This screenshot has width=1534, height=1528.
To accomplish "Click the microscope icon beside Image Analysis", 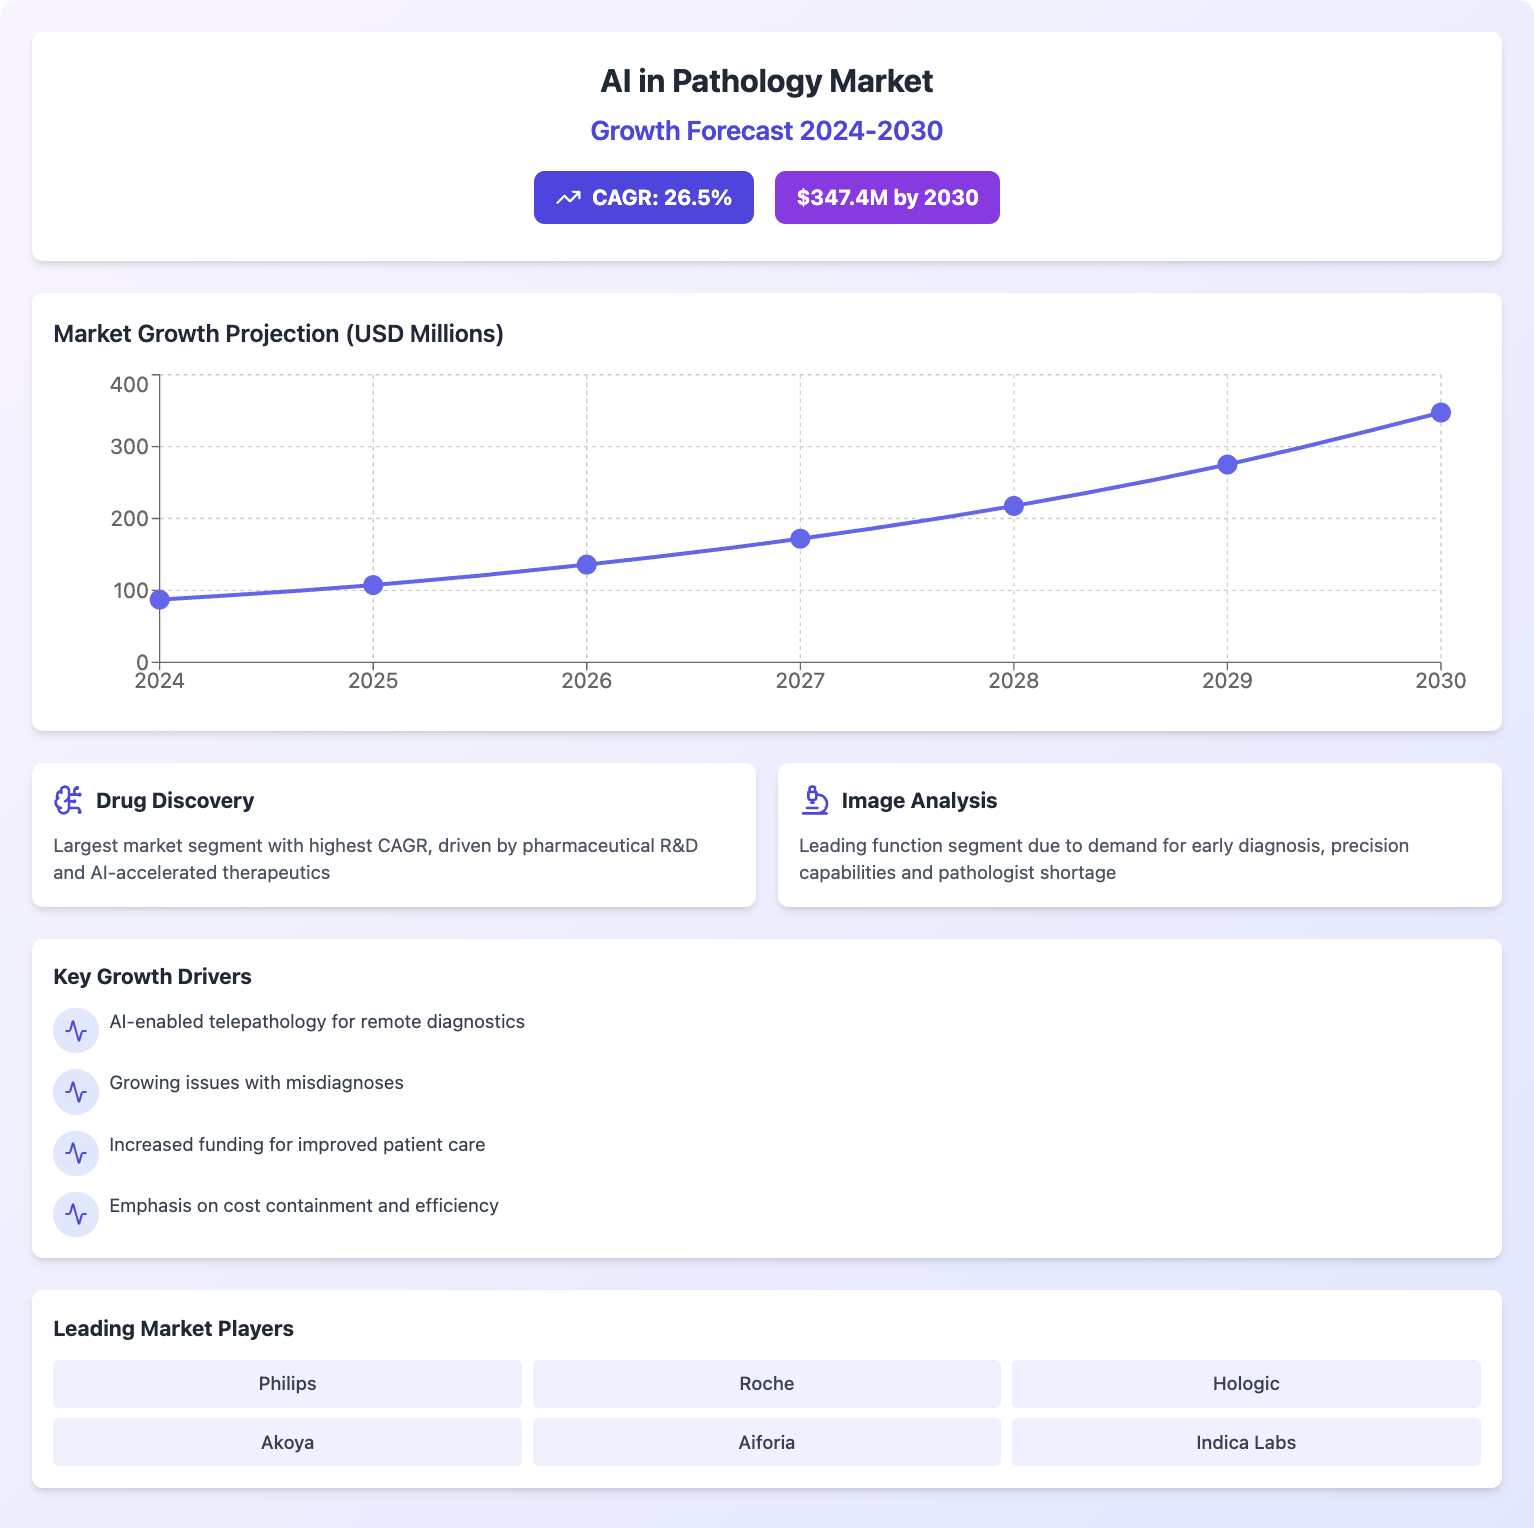I will coord(815,800).
